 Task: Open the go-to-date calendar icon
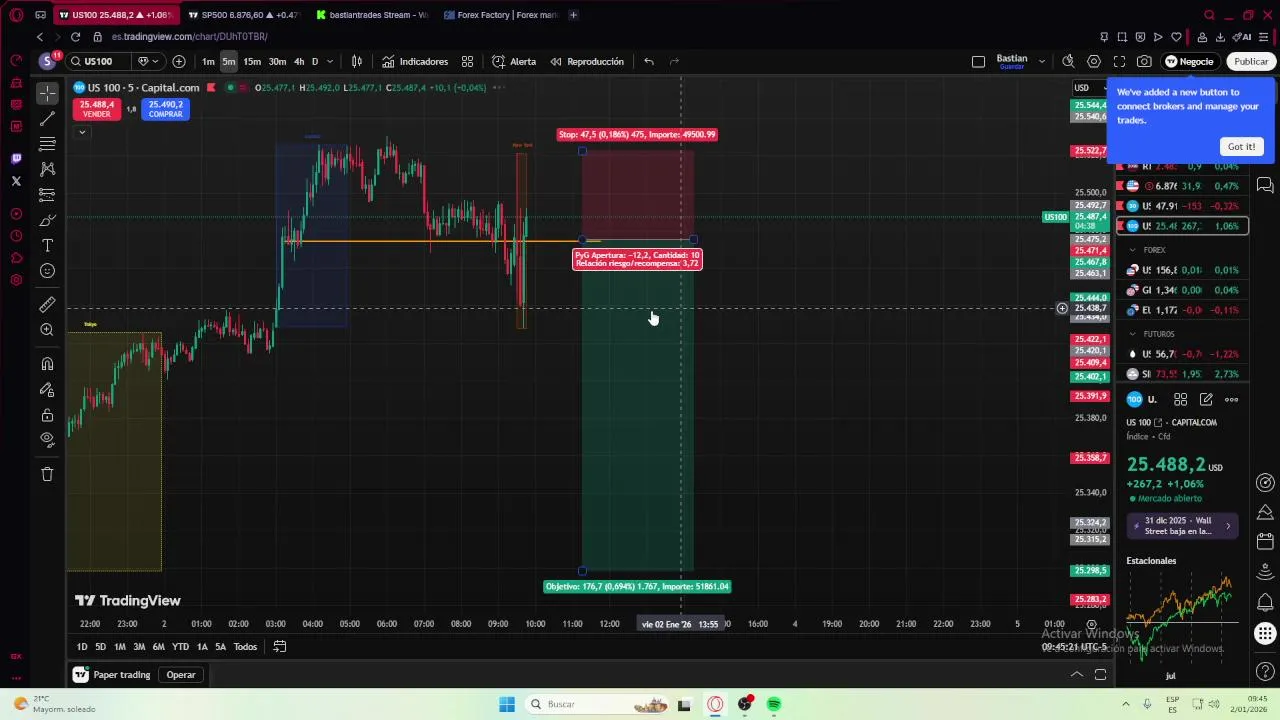tap(280, 647)
